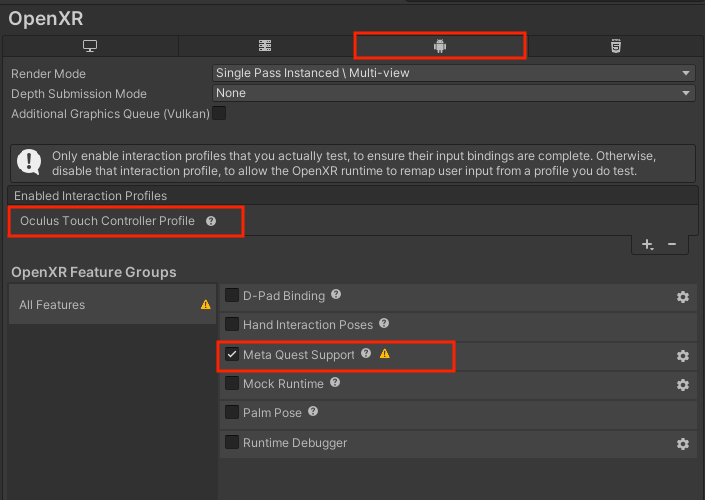Open Mock Runtime settings gear

tap(683, 385)
